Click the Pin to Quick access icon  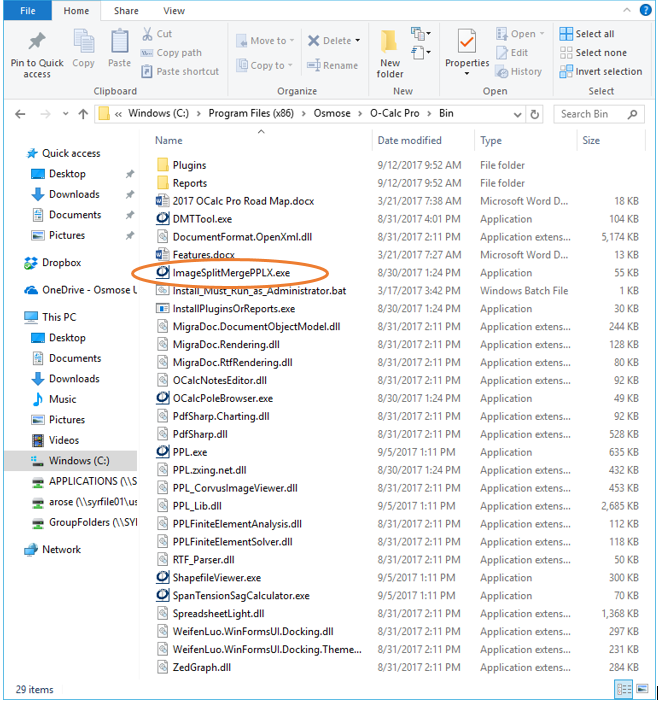(37, 41)
